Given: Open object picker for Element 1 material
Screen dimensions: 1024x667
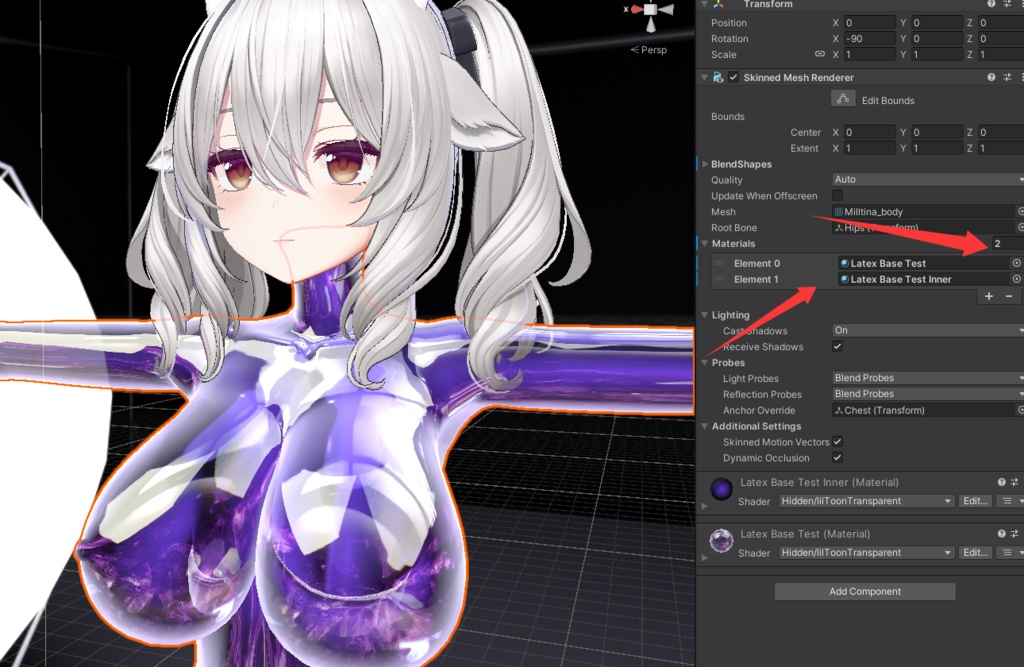Looking at the screenshot, I should (x=1016, y=279).
